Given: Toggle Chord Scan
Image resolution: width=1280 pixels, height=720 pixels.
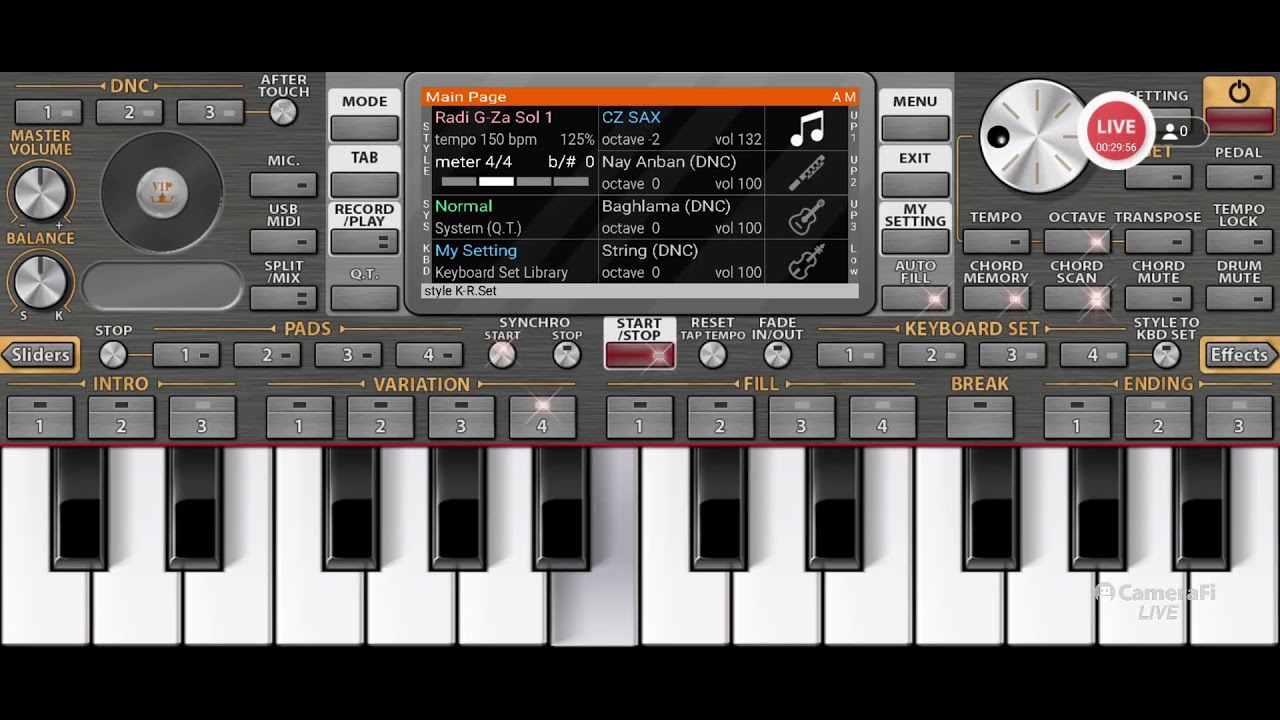Looking at the screenshot, I should click(x=1077, y=298).
